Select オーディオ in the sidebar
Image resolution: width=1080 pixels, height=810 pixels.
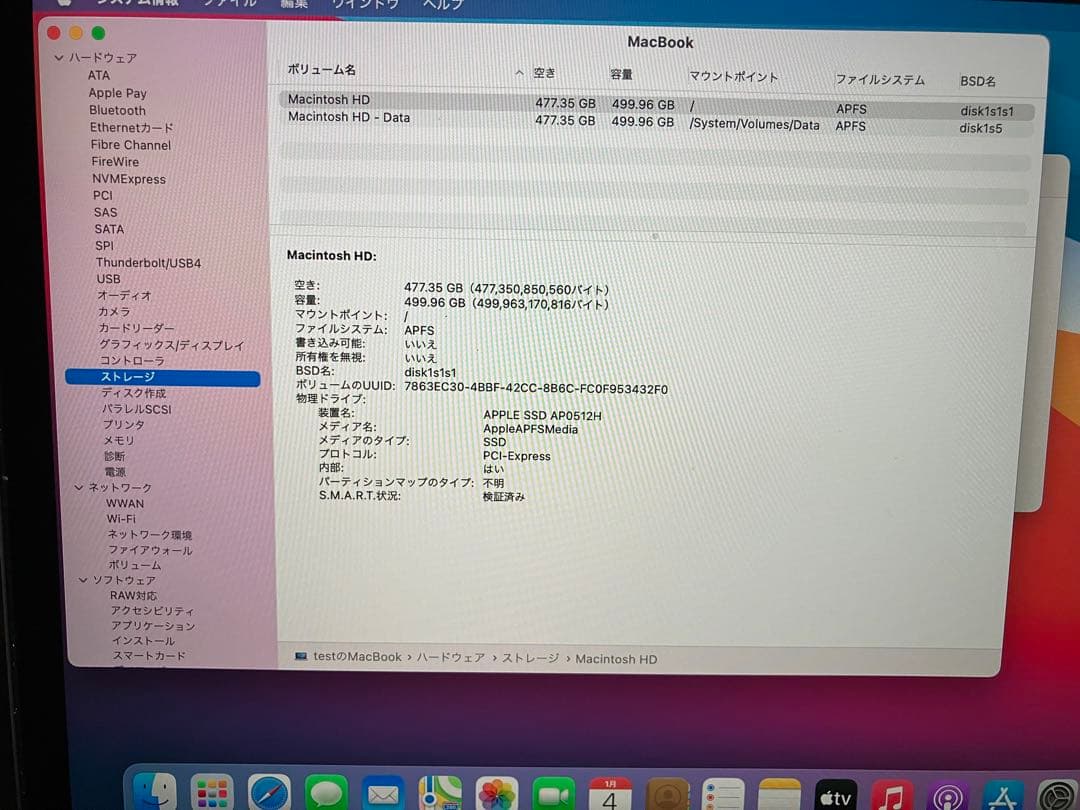coord(124,295)
